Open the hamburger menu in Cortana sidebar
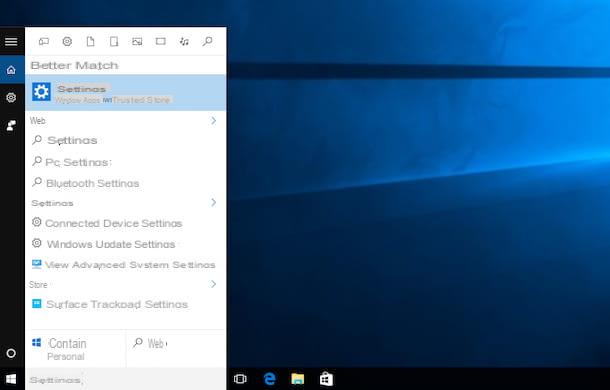Image resolution: width=610 pixels, height=390 pixels. coord(11,41)
